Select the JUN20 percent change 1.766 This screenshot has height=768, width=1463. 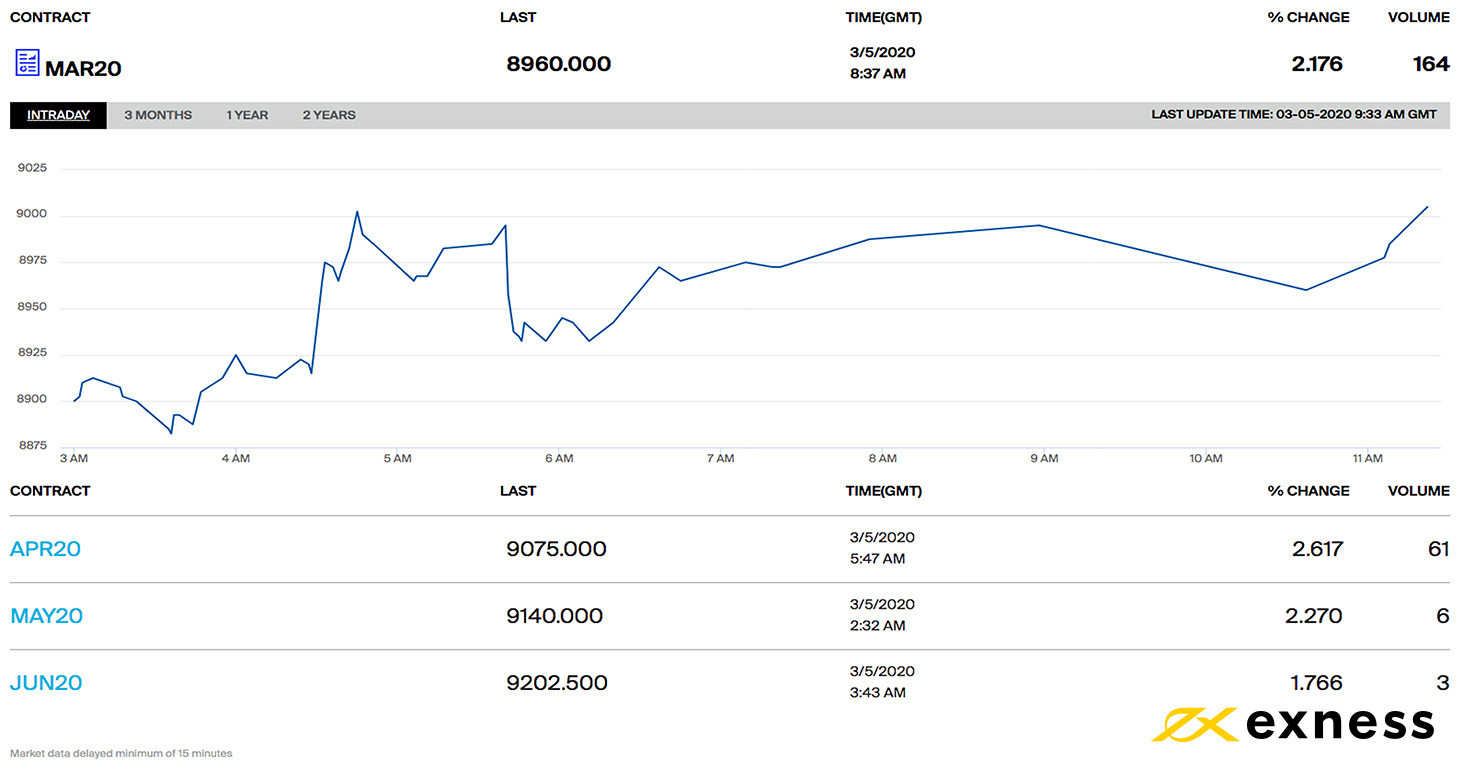click(x=1316, y=683)
